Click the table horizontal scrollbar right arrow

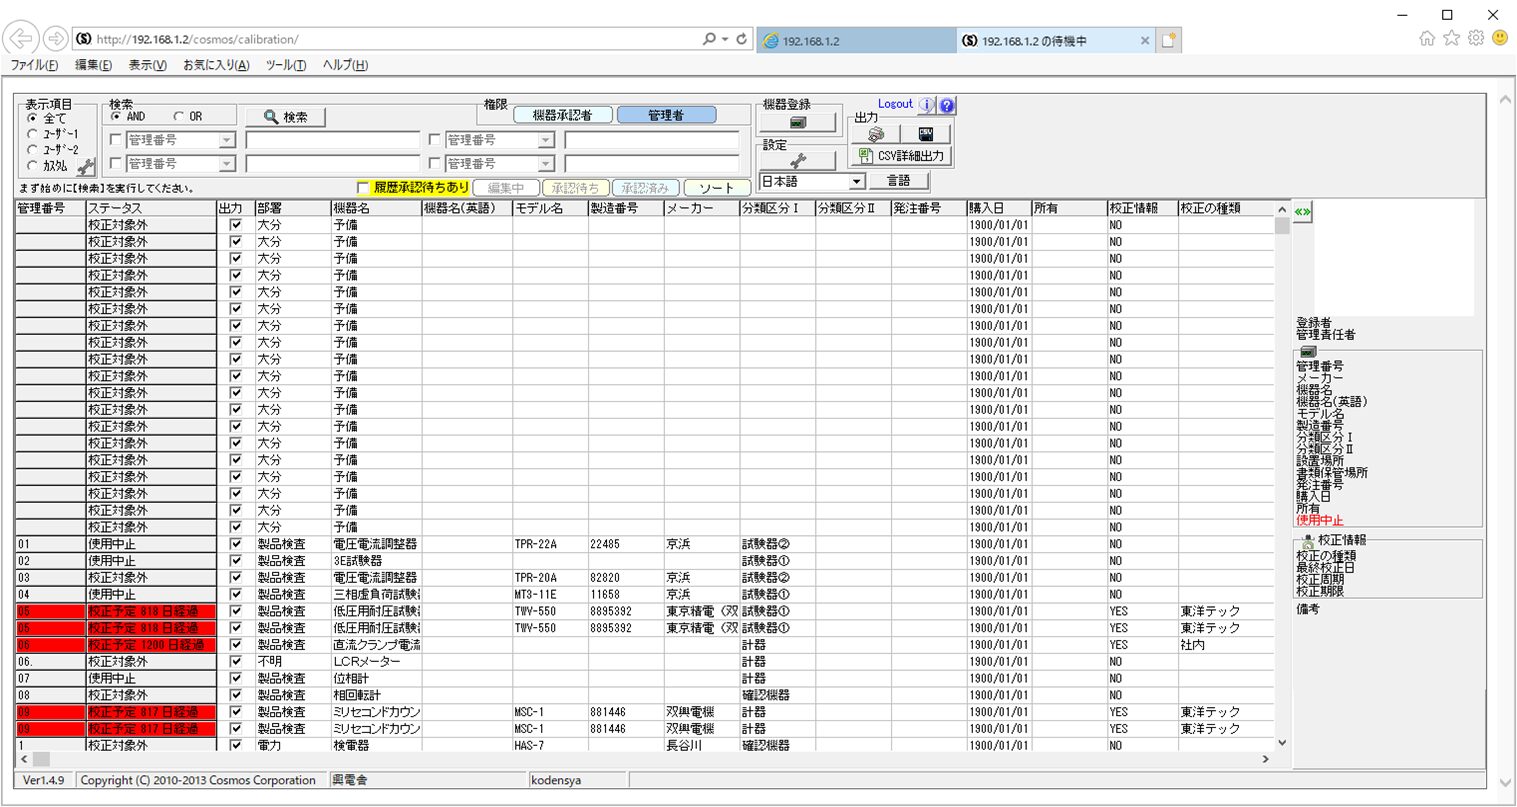point(1266,759)
